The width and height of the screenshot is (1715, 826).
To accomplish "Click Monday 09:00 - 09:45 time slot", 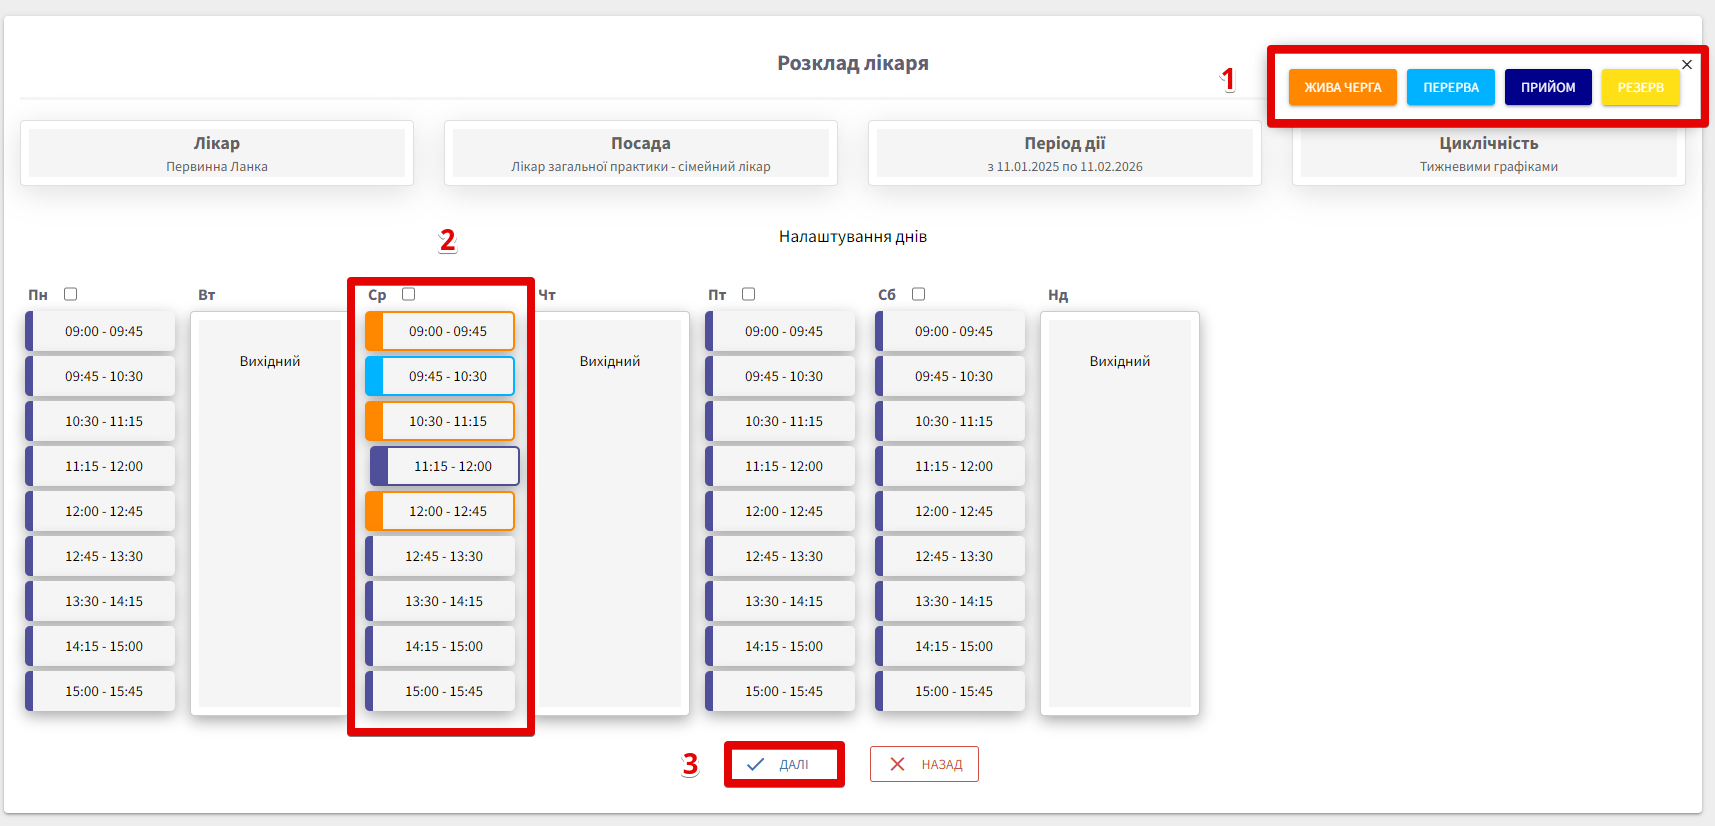I will tap(102, 332).
